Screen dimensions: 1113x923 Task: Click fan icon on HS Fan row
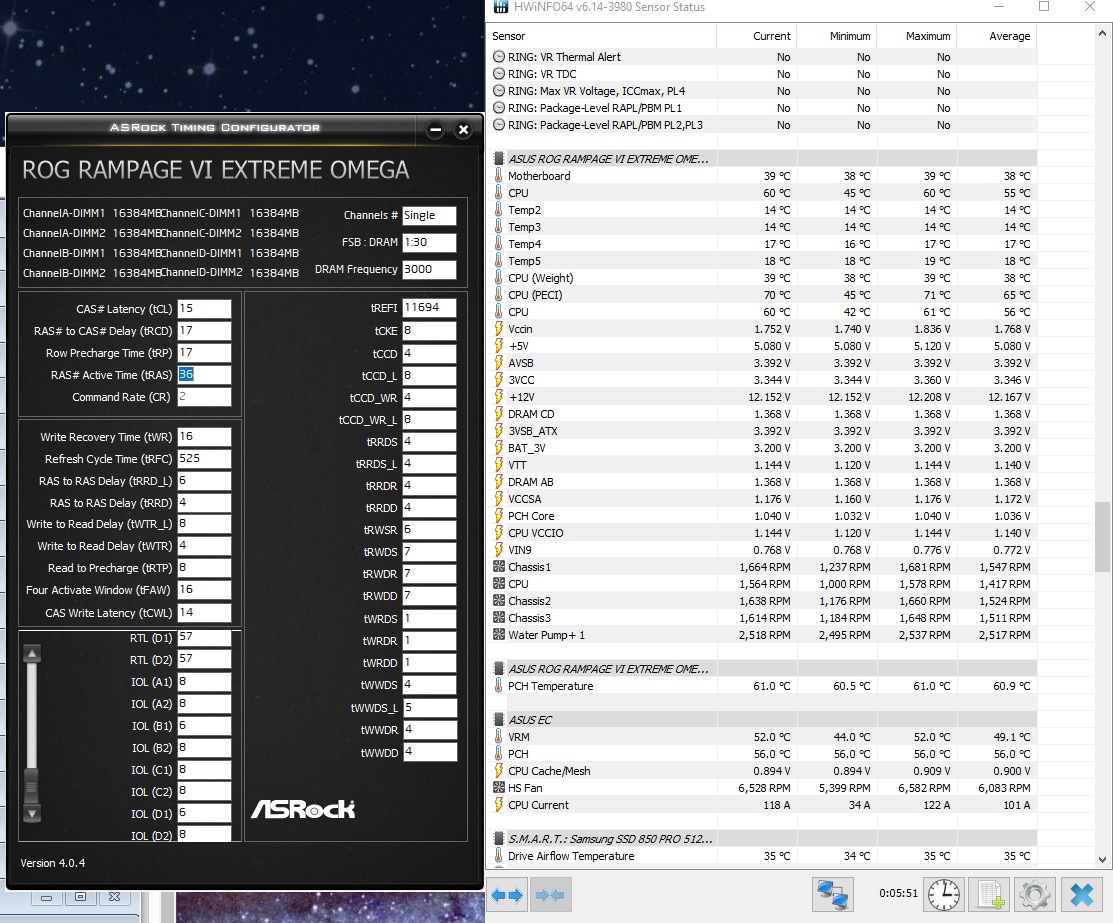(x=498, y=787)
